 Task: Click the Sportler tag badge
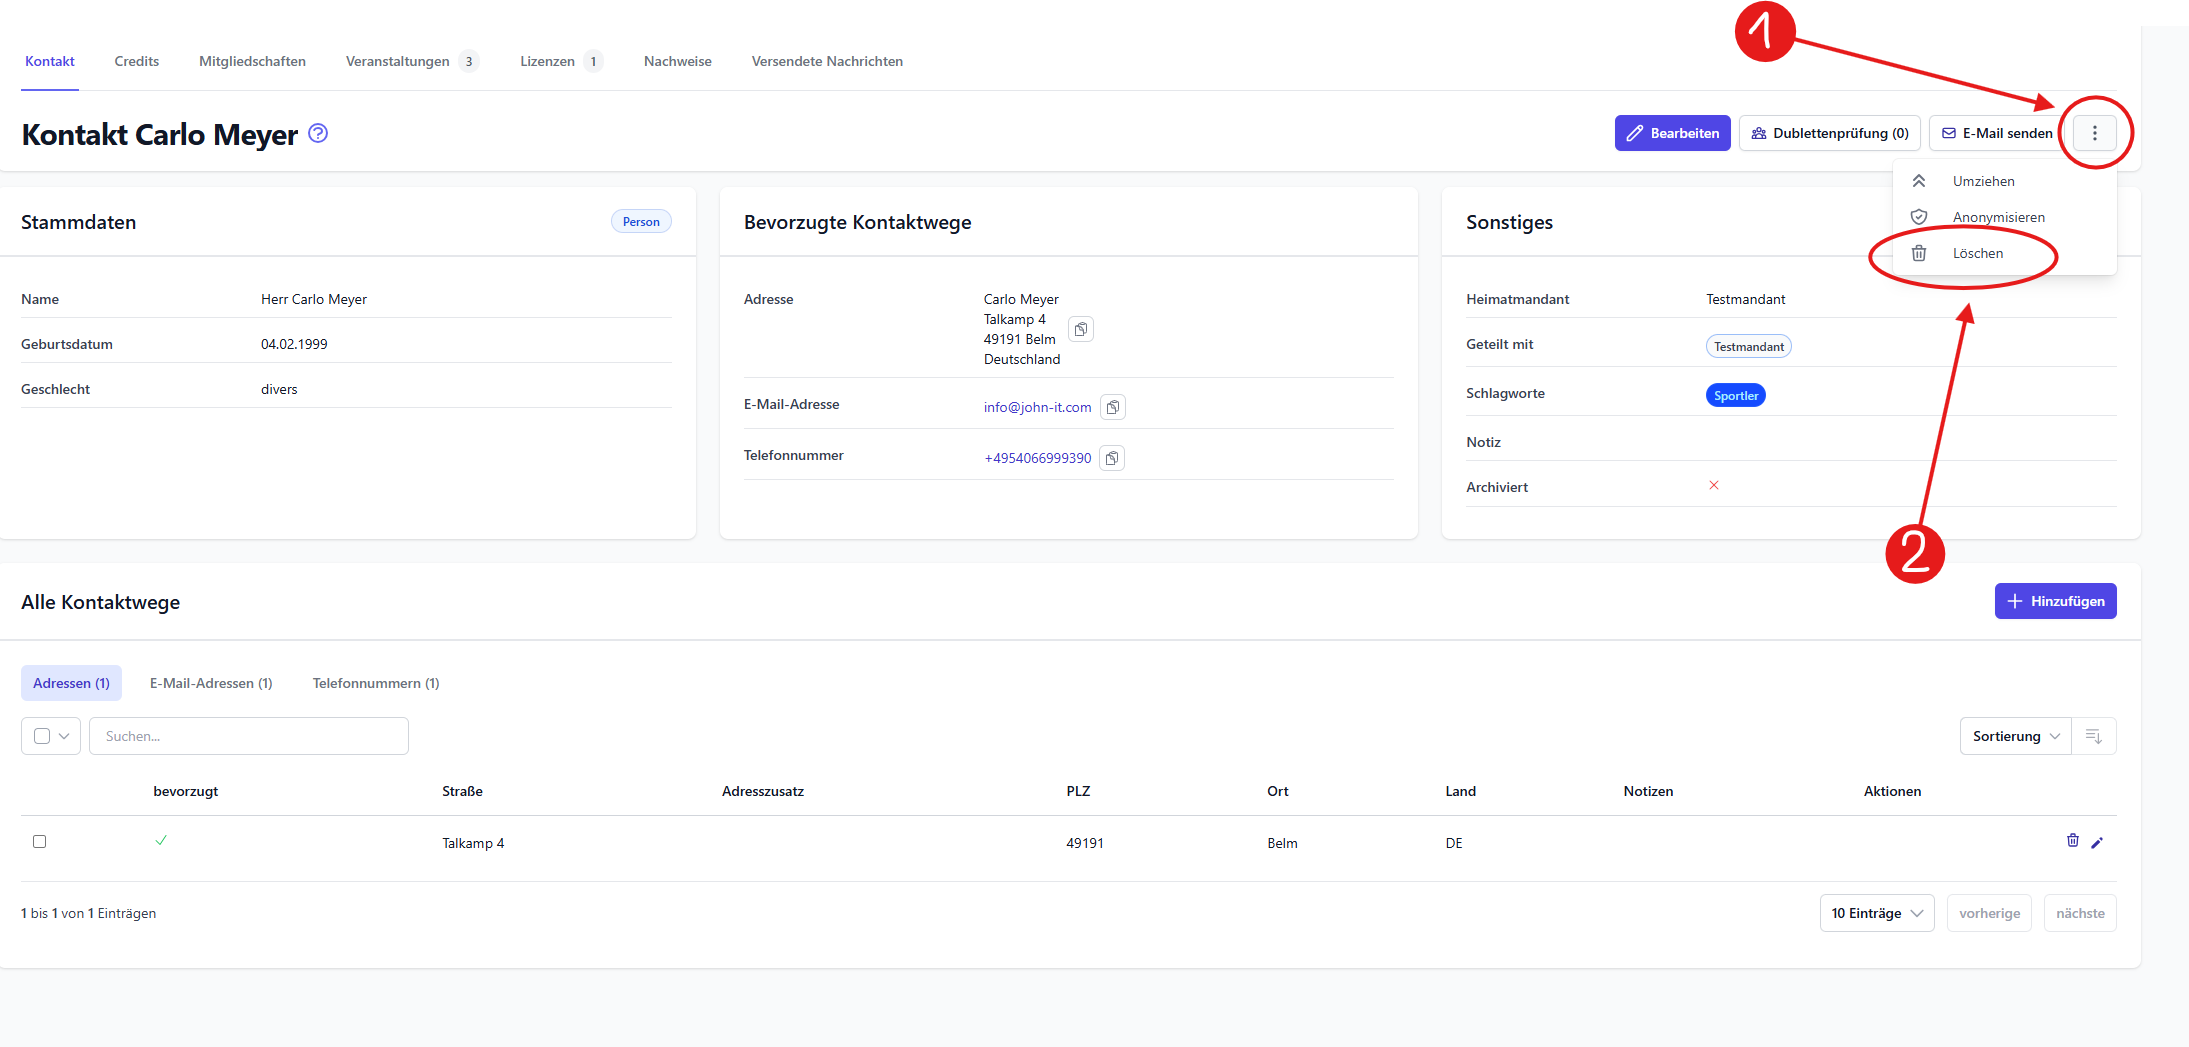click(x=1735, y=395)
